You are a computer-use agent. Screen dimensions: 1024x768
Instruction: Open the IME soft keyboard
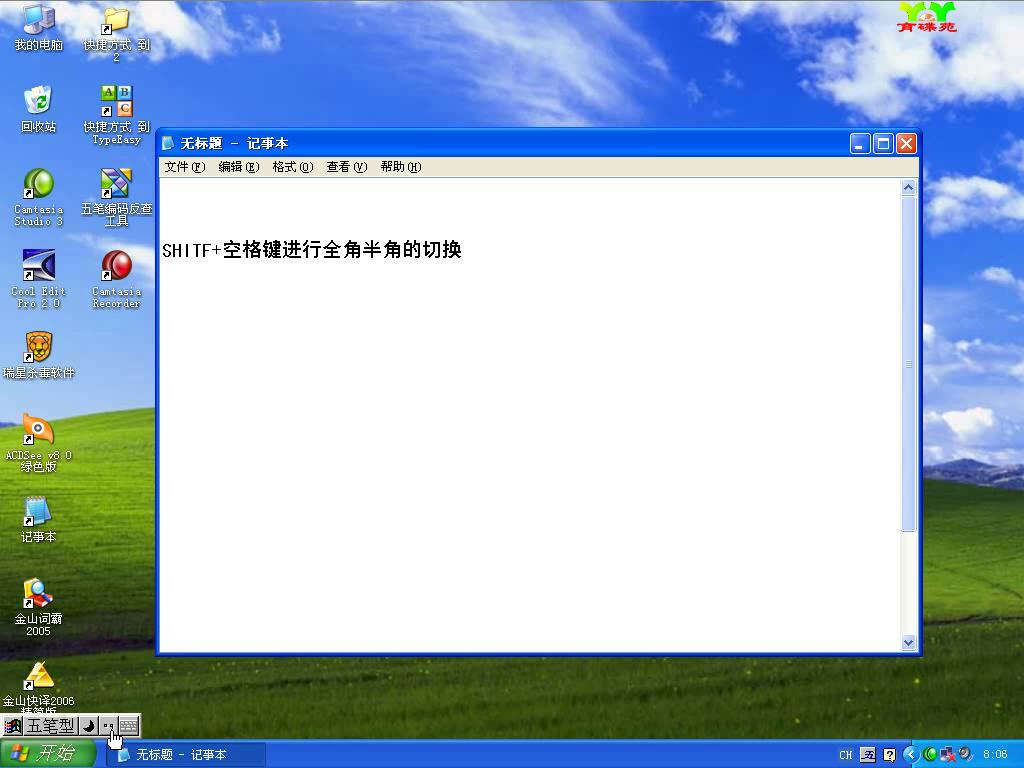pos(129,726)
